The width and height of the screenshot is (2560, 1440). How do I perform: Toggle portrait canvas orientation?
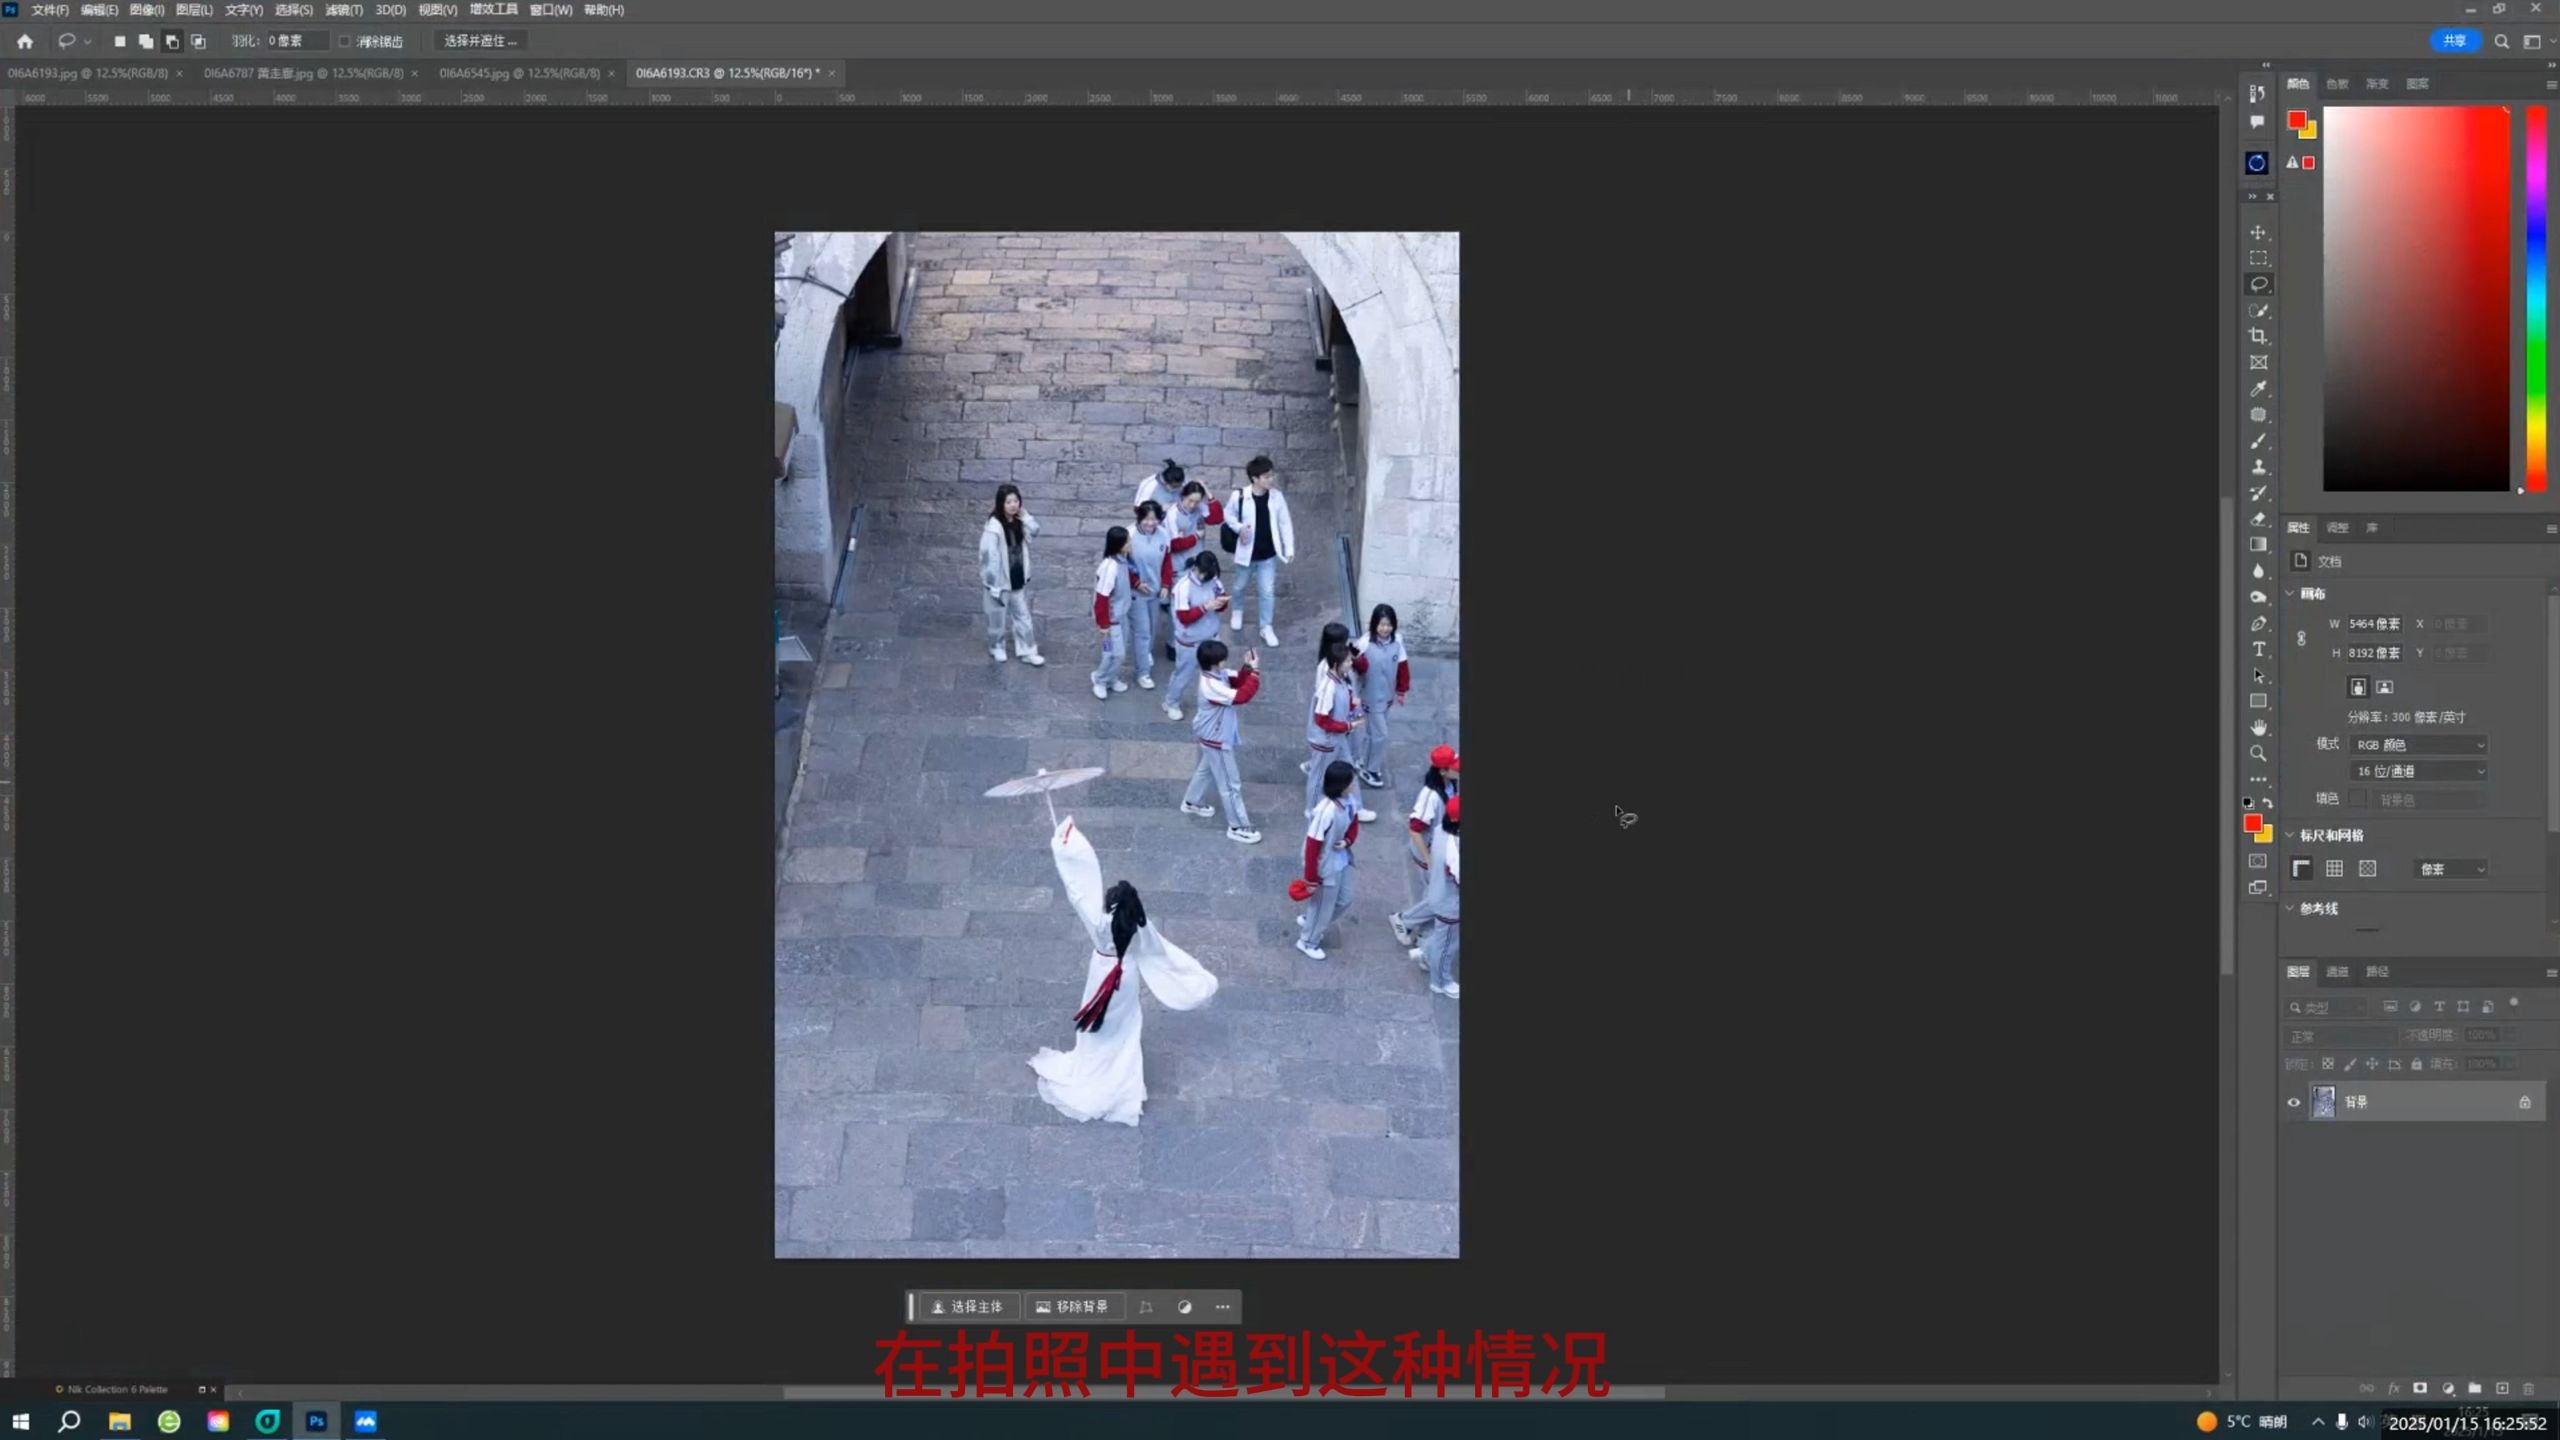(x=2358, y=686)
